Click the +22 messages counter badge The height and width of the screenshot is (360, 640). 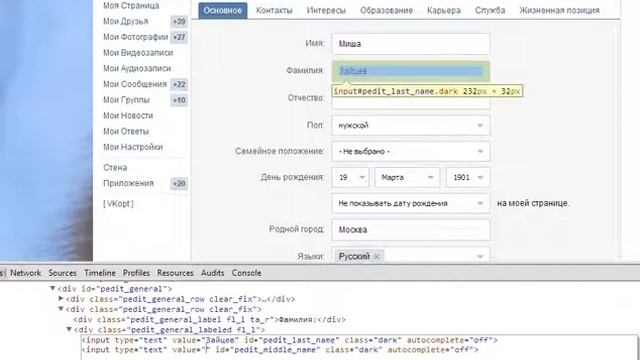(x=179, y=84)
